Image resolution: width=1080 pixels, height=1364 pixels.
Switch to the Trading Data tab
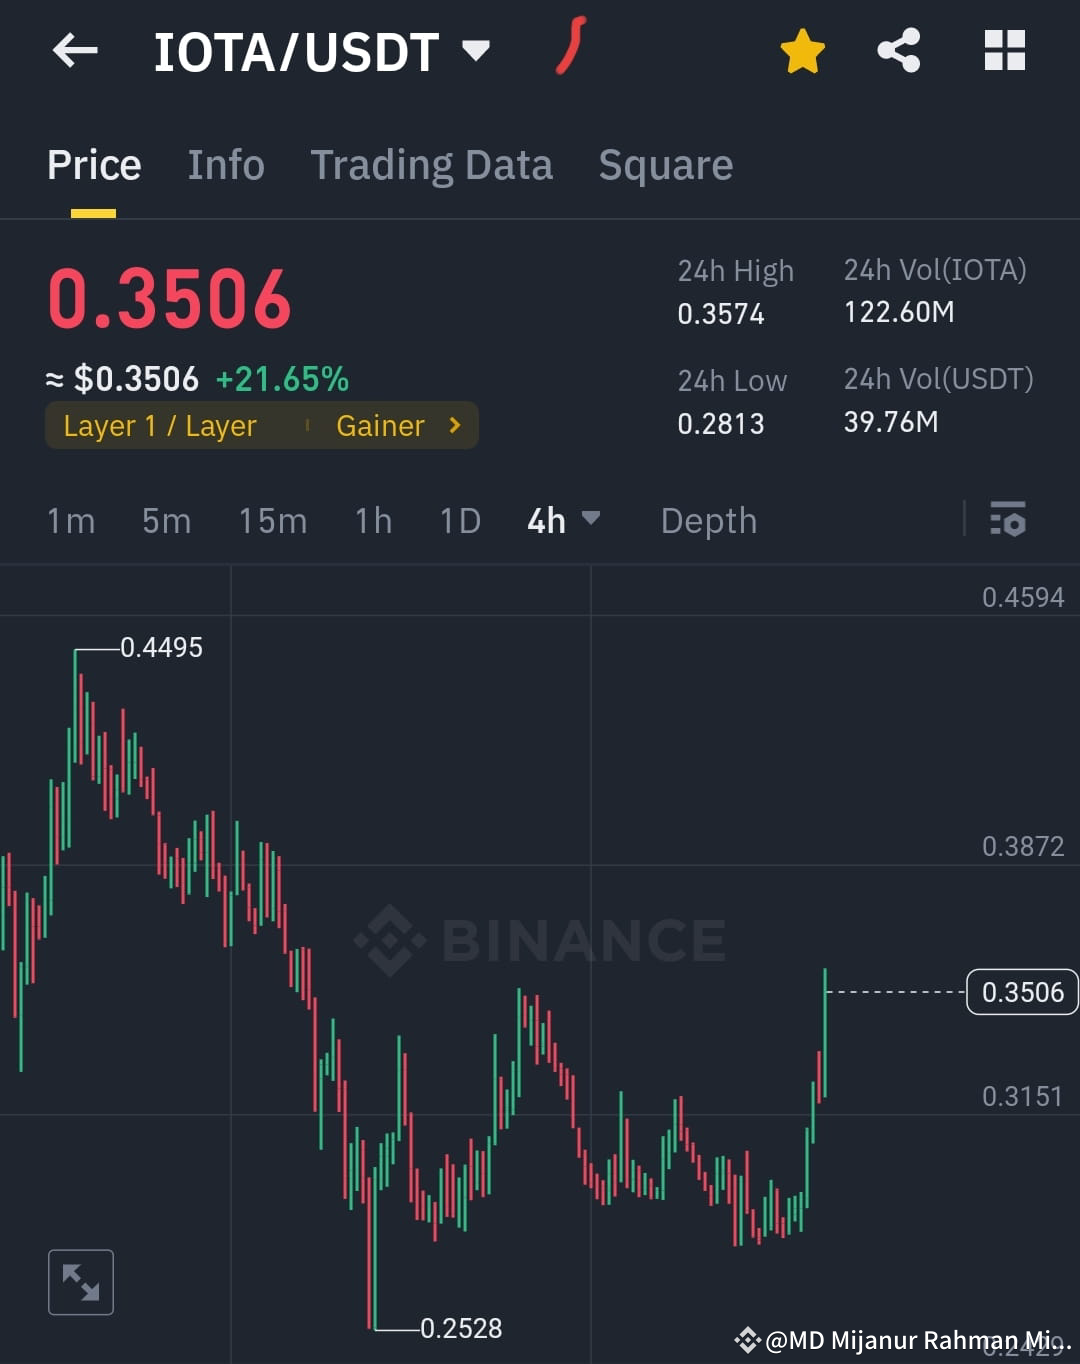pyautogui.click(x=432, y=164)
